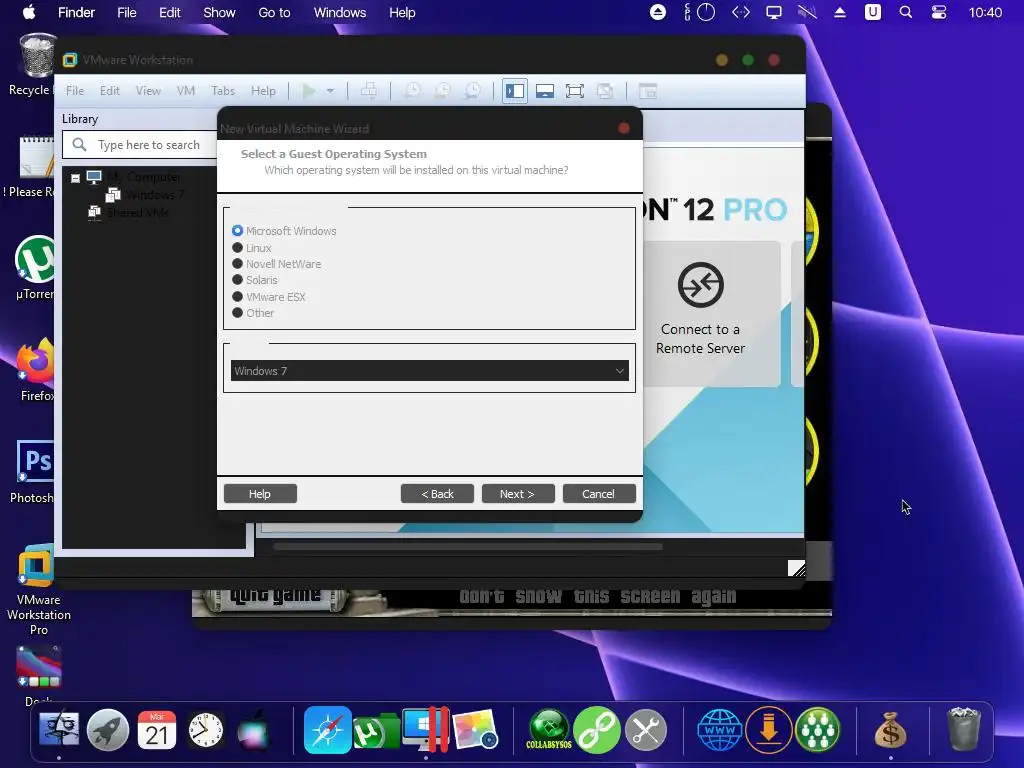Open the Photoshop desktop icon
Viewport: 1024px width, 768px height.
[33, 472]
